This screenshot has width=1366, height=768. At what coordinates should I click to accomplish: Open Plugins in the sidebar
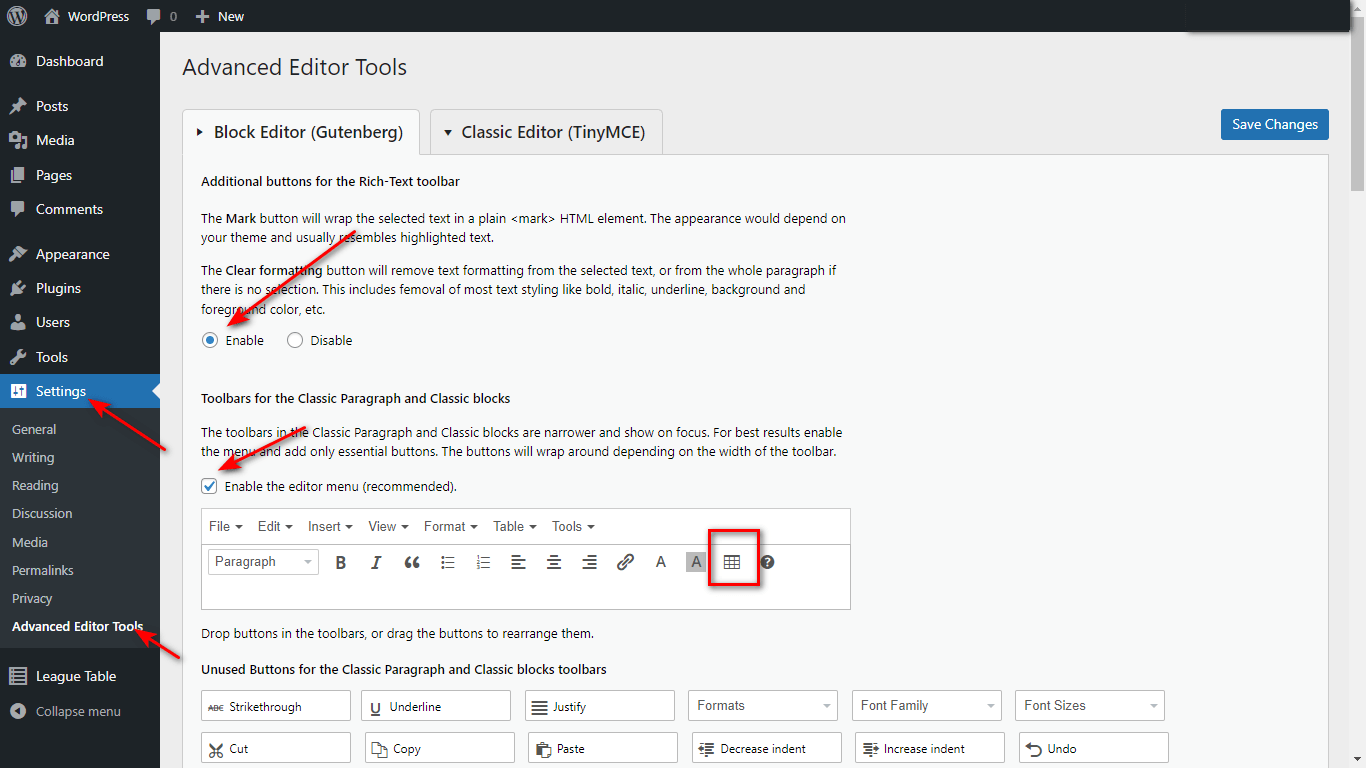click(x=80, y=288)
